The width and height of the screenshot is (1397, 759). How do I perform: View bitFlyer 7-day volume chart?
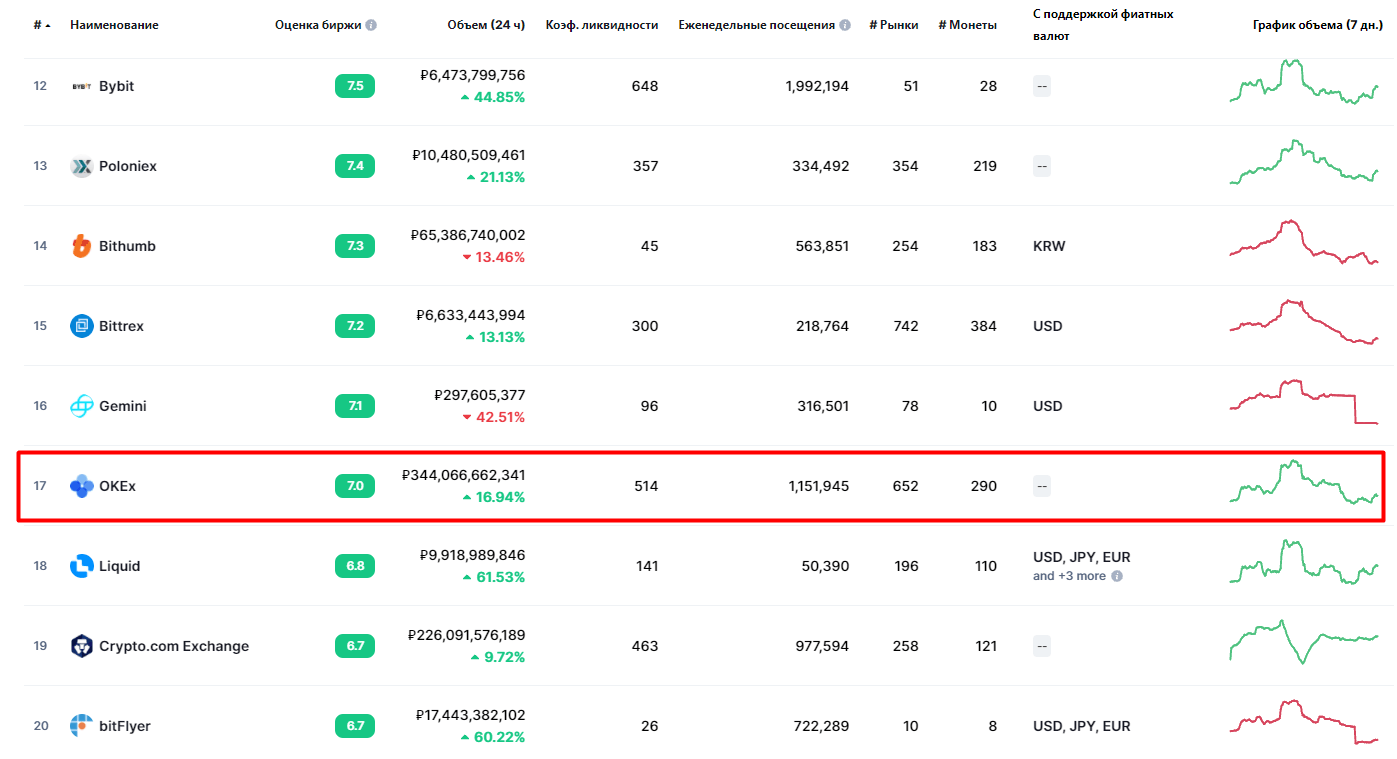tap(1304, 722)
